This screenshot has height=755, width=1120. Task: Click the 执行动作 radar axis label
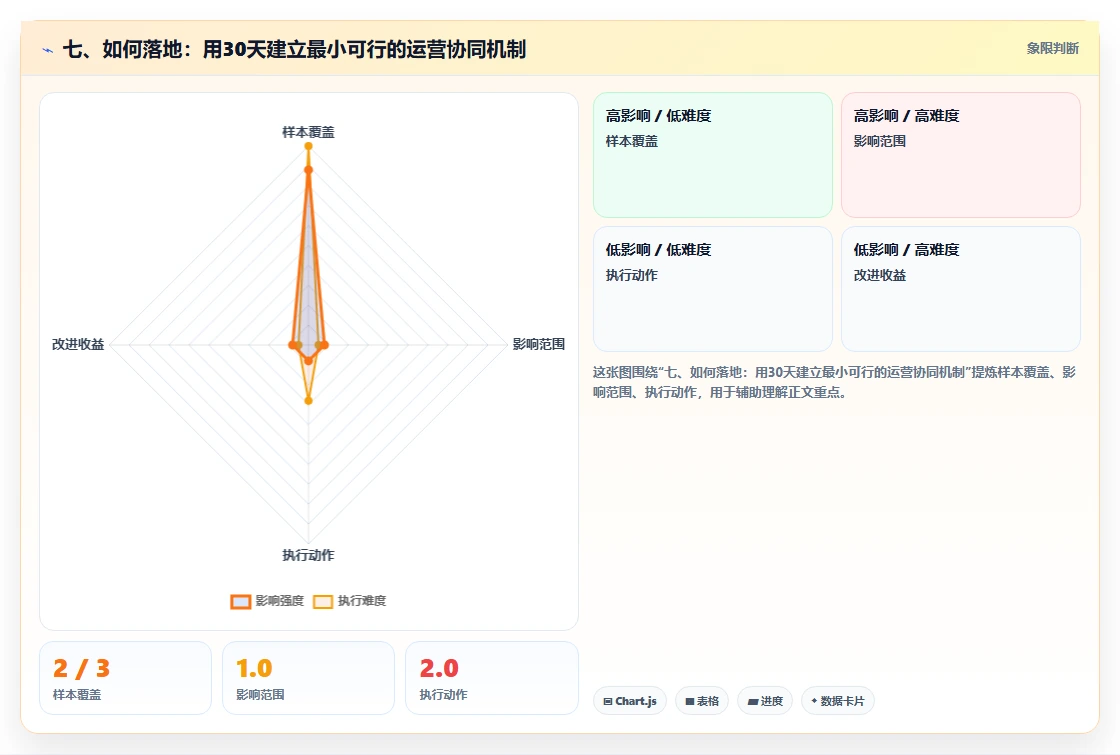[x=309, y=555]
